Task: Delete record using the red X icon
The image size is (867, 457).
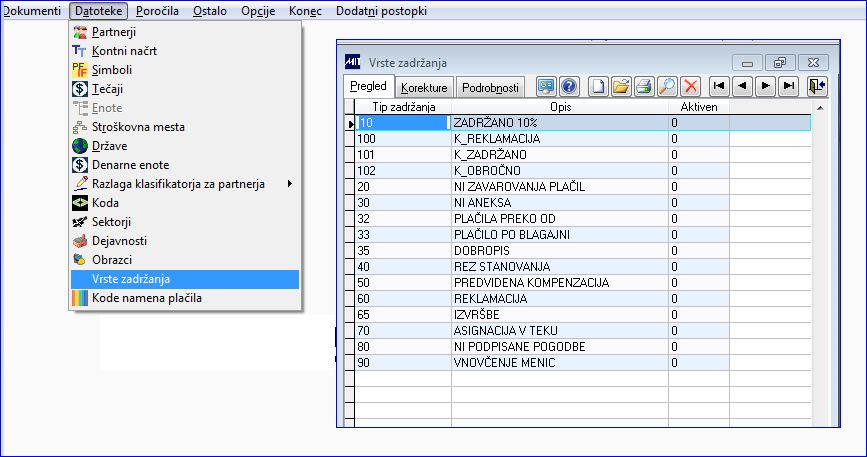Action: point(691,86)
